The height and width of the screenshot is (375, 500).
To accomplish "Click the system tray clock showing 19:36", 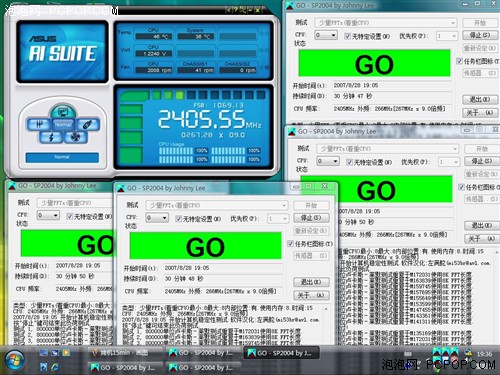I will click(x=484, y=354).
